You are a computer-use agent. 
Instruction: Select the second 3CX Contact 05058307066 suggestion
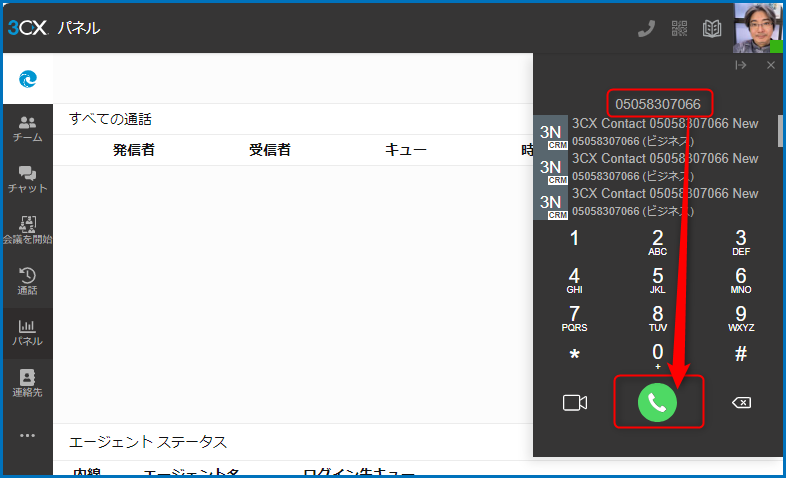pos(655,167)
